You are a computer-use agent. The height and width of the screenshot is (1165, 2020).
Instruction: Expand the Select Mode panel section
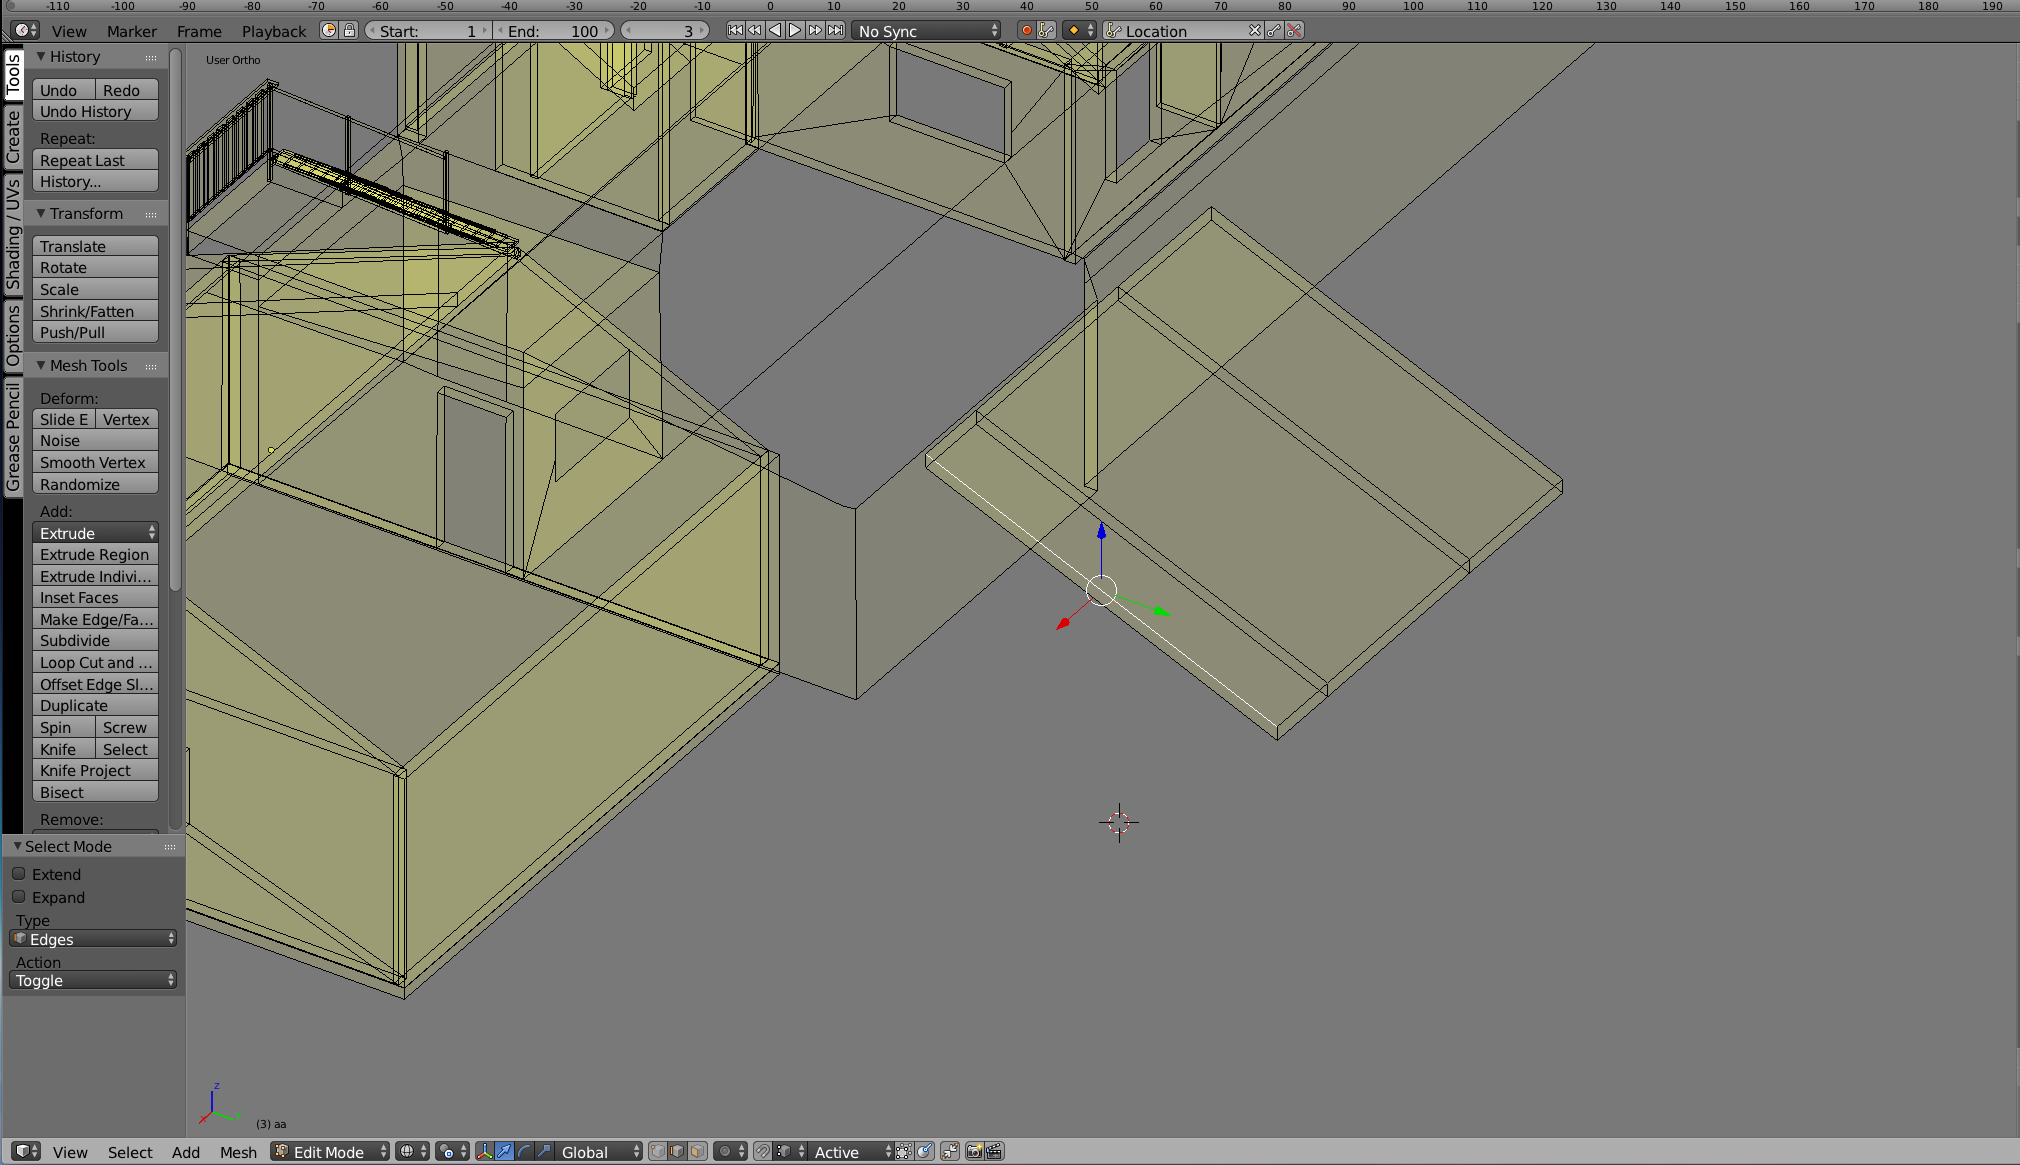coord(18,846)
